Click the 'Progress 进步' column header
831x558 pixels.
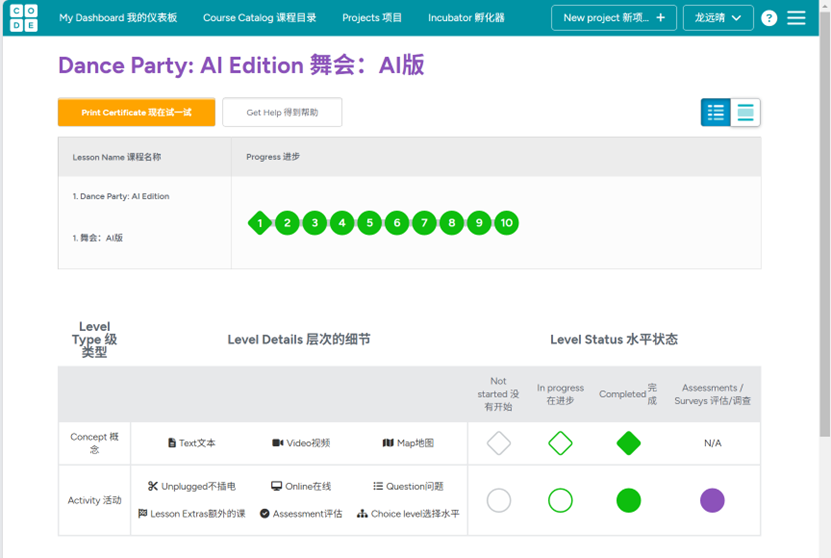[x=273, y=157]
